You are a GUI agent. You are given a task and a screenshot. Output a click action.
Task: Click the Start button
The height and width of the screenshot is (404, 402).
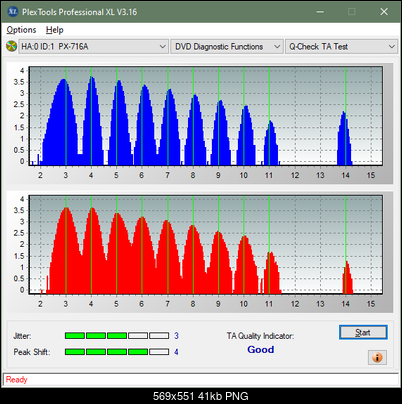point(363,332)
